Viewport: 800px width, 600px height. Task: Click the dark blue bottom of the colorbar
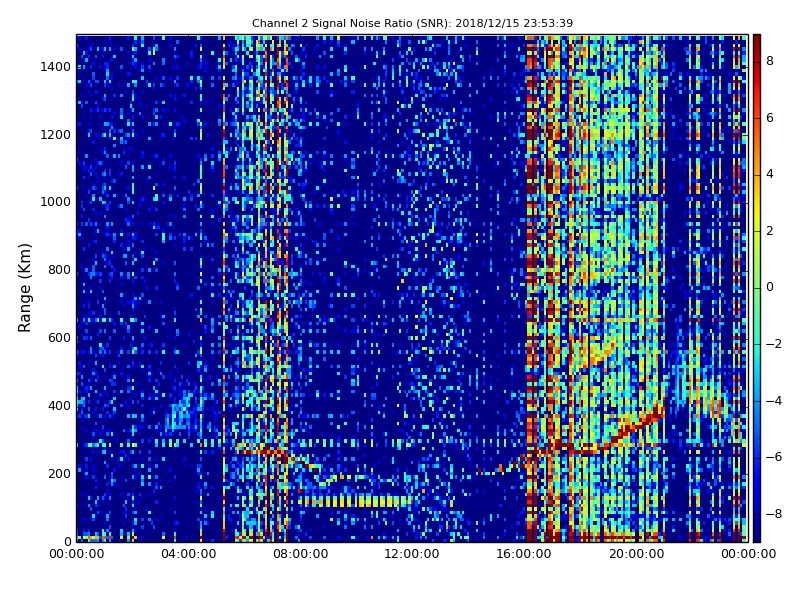coord(757,533)
